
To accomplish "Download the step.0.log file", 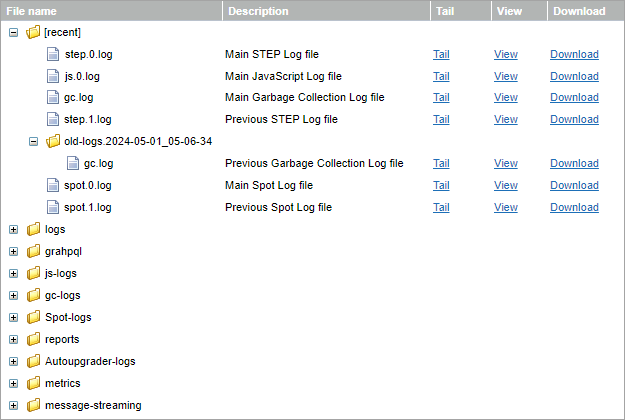I will (x=574, y=54).
